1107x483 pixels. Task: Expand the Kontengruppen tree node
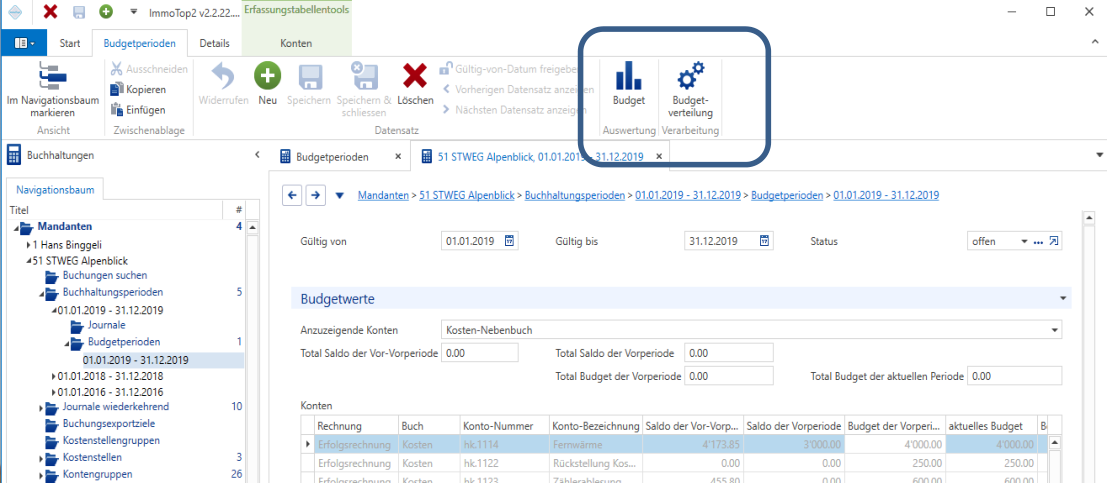[x=41, y=475]
